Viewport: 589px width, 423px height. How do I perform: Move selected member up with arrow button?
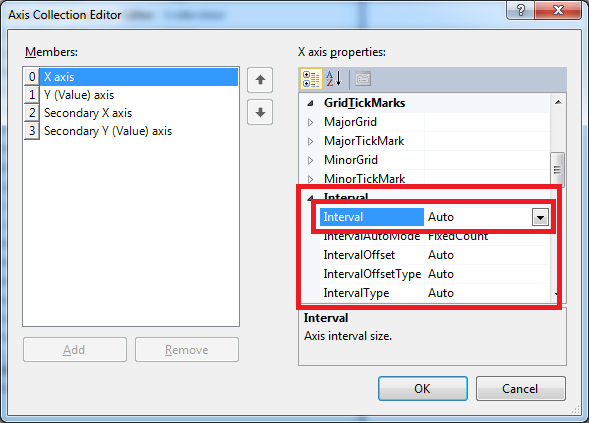(260, 80)
